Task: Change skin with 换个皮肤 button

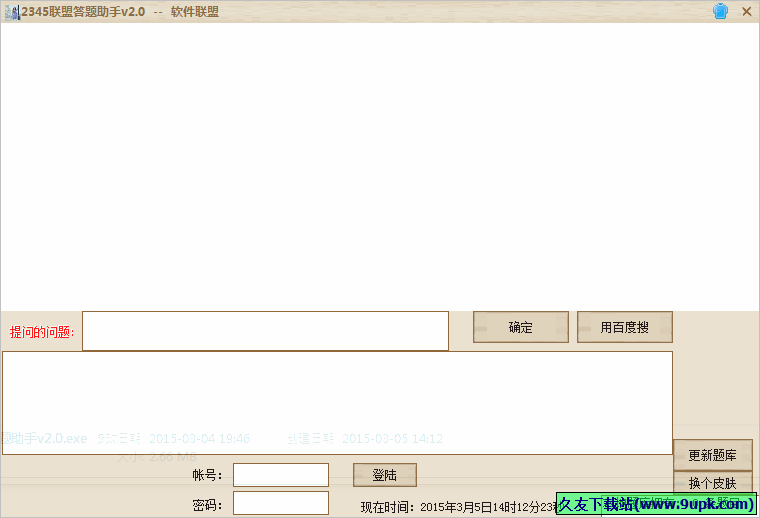Action: 712,483
